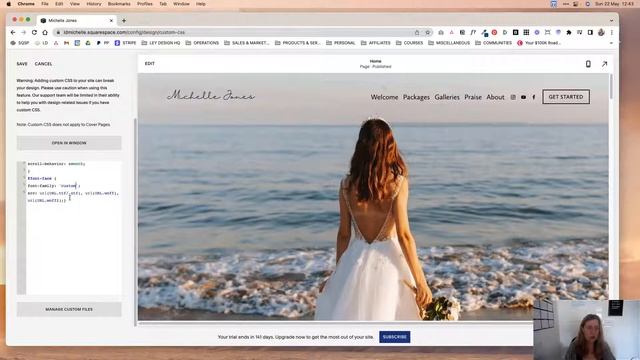Go back to the previous page
This screenshot has width=640, height=360.
[x=13, y=32]
